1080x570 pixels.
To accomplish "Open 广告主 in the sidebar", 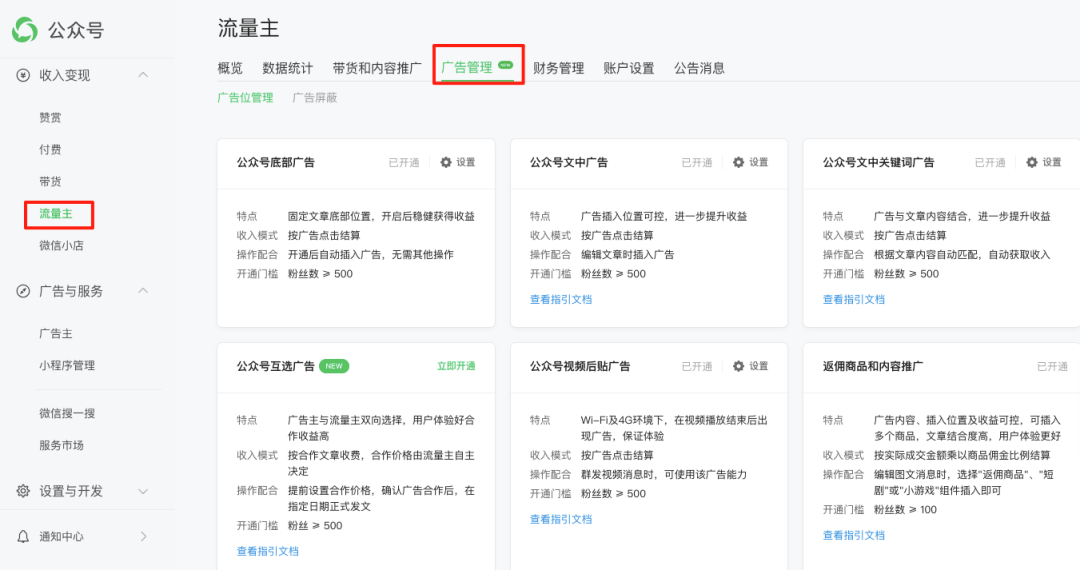I will tap(56, 334).
